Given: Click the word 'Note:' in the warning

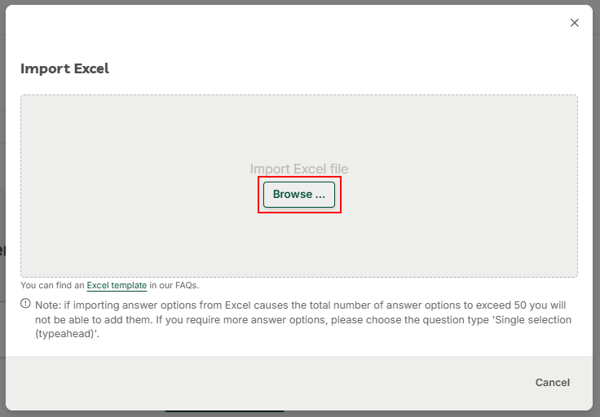Looking at the screenshot, I should coord(48,305).
